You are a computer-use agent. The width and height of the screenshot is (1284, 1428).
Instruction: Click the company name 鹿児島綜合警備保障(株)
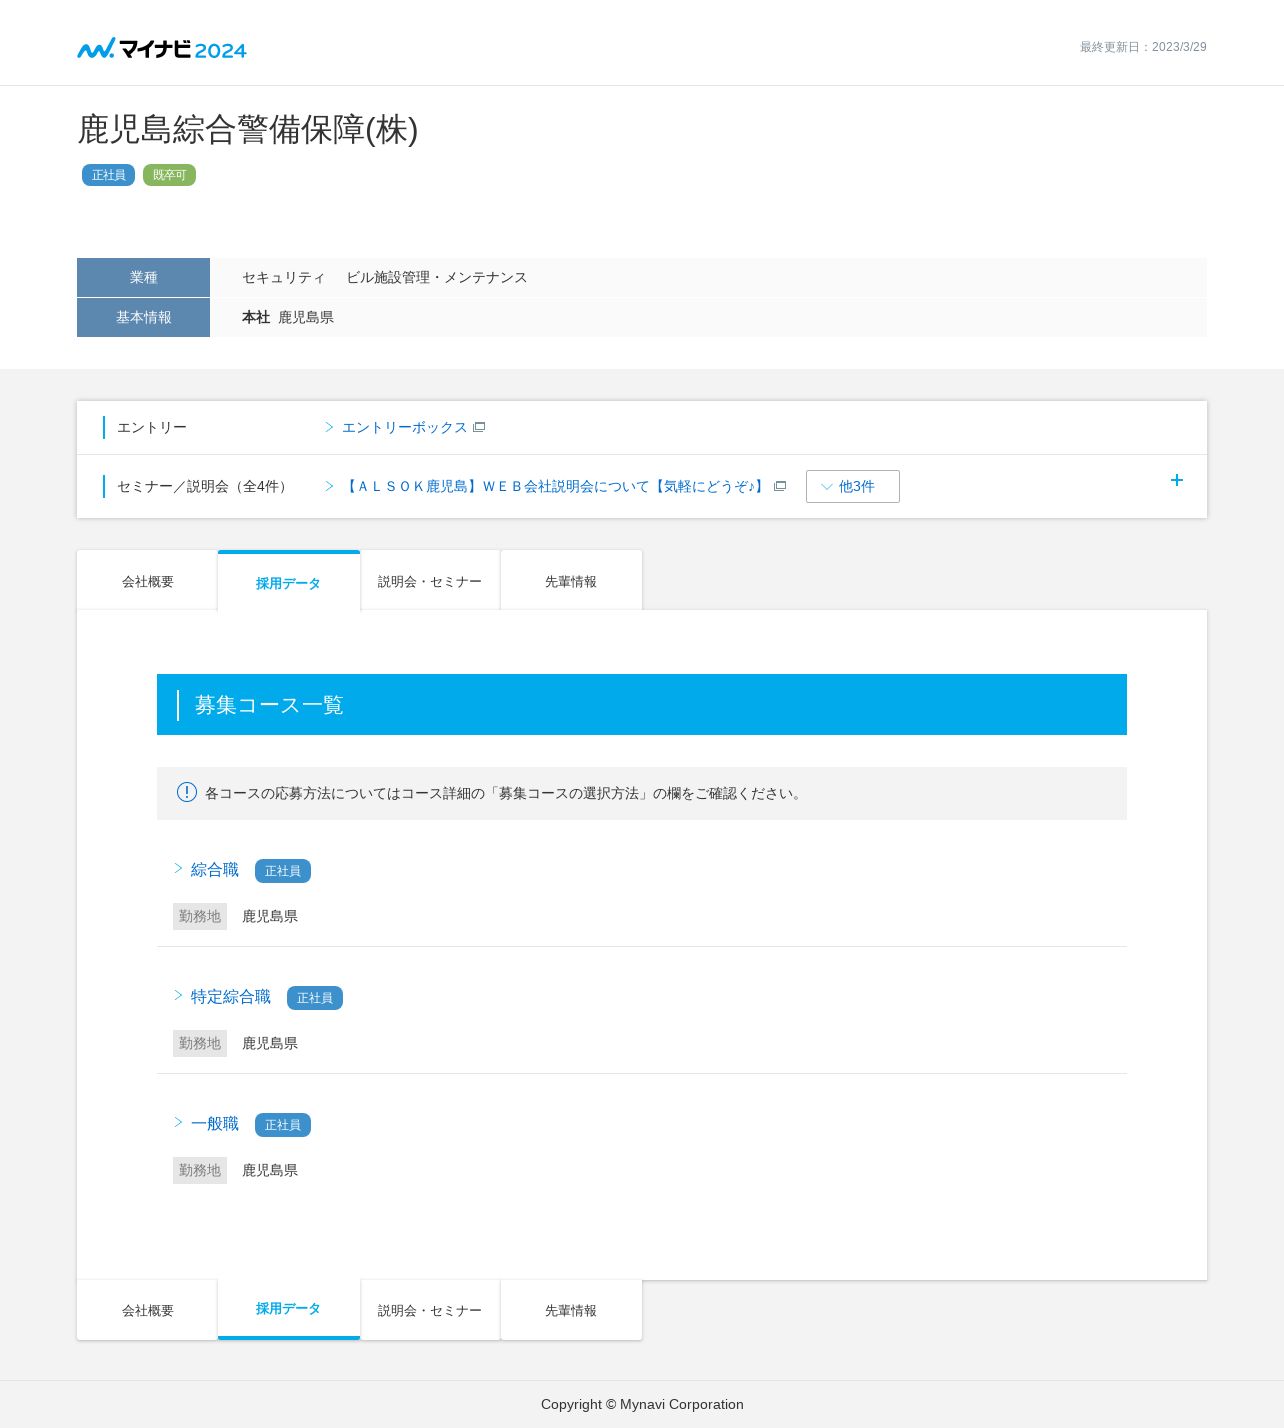[248, 130]
